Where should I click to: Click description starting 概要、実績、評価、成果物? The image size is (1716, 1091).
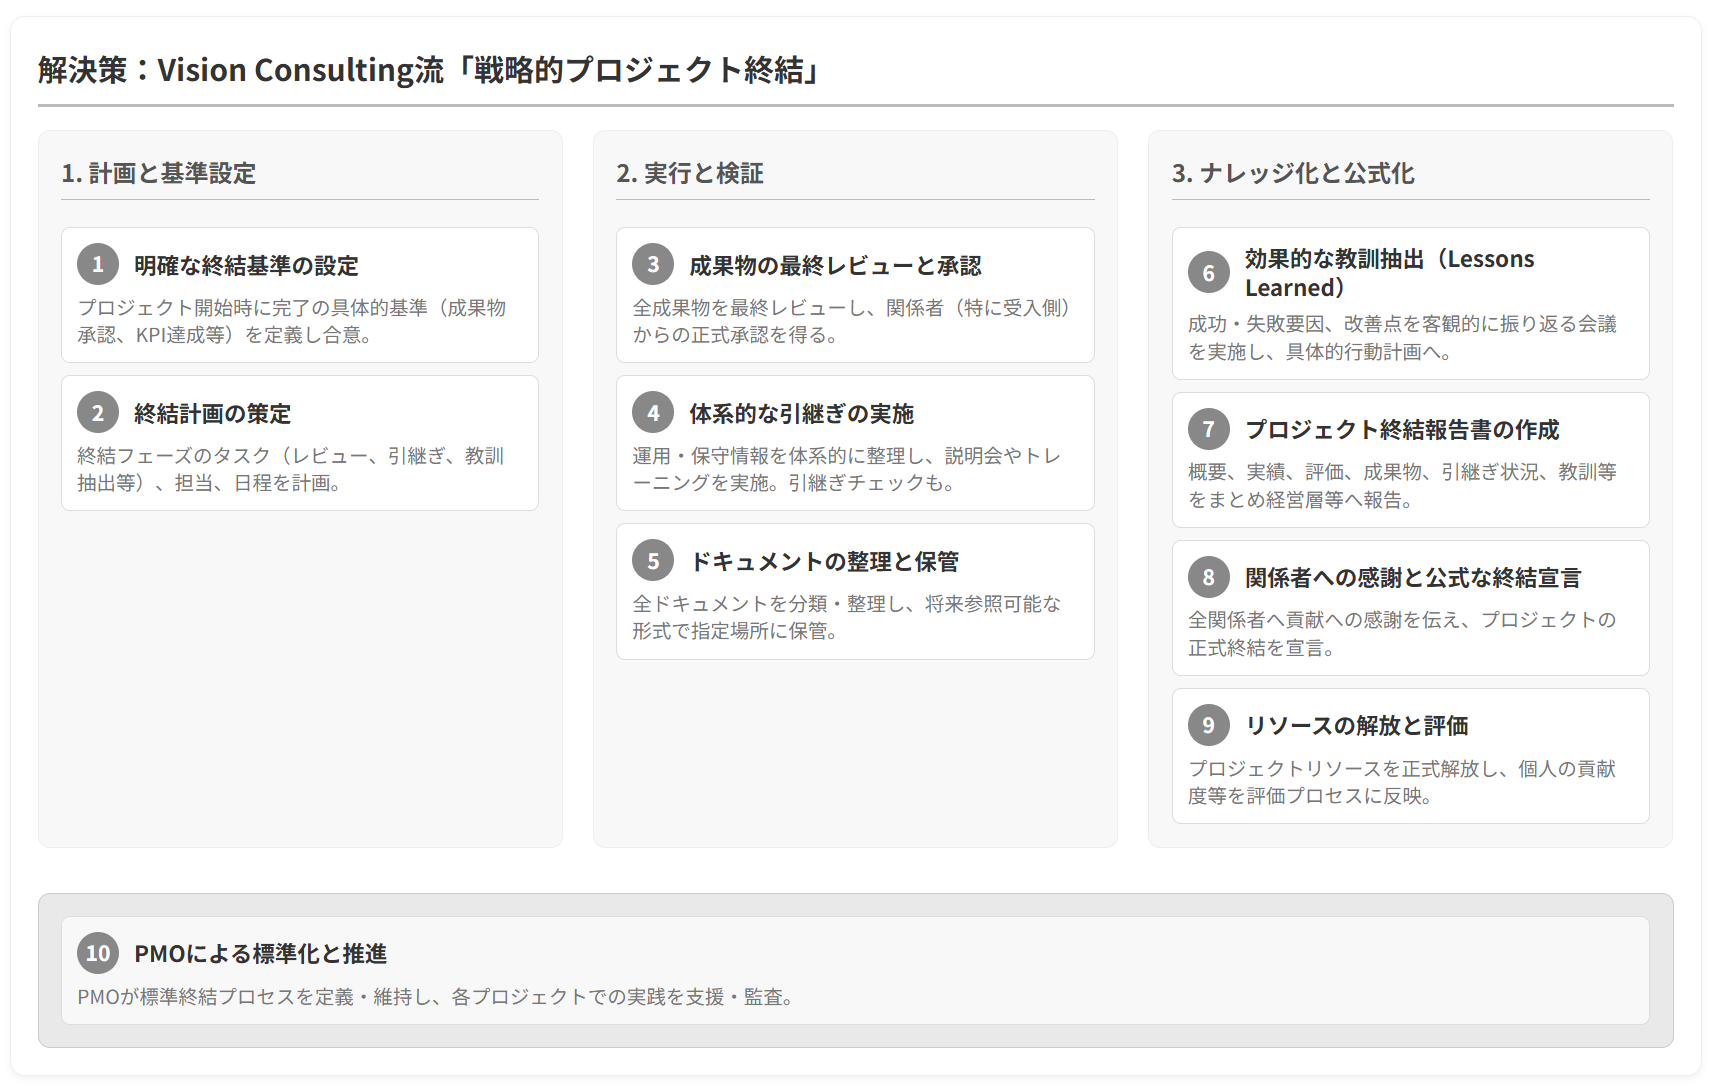pyautogui.click(x=1403, y=486)
